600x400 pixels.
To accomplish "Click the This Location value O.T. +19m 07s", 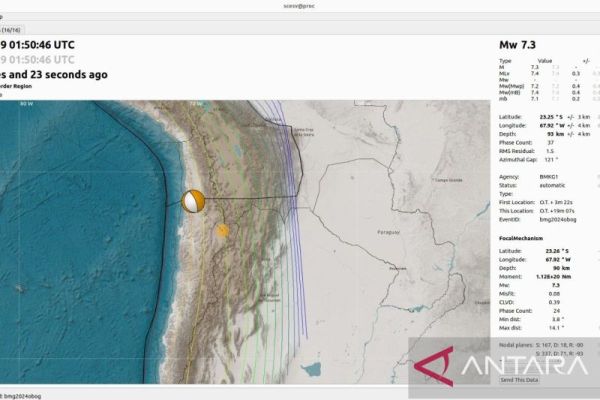I will point(557,211).
